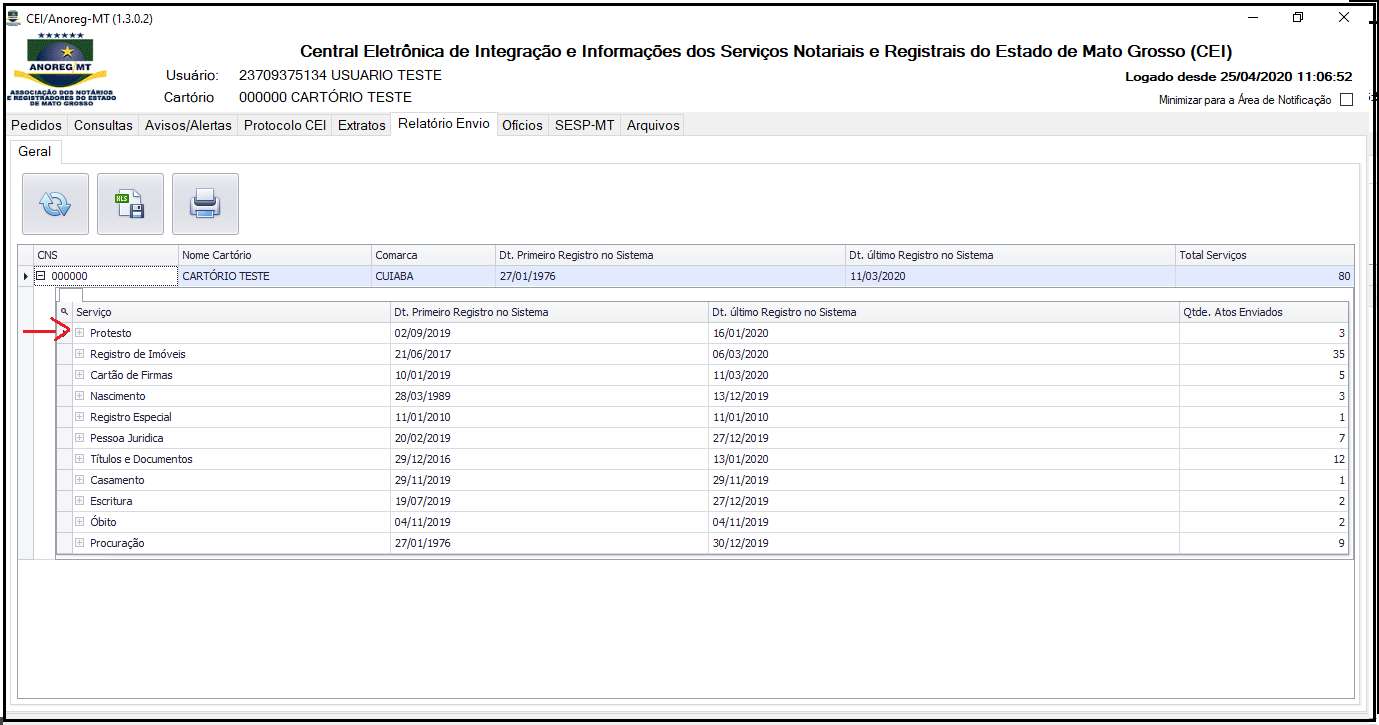1379x725 pixels.
Task: Open the Arquivos tab
Action: [x=653, y=125]
